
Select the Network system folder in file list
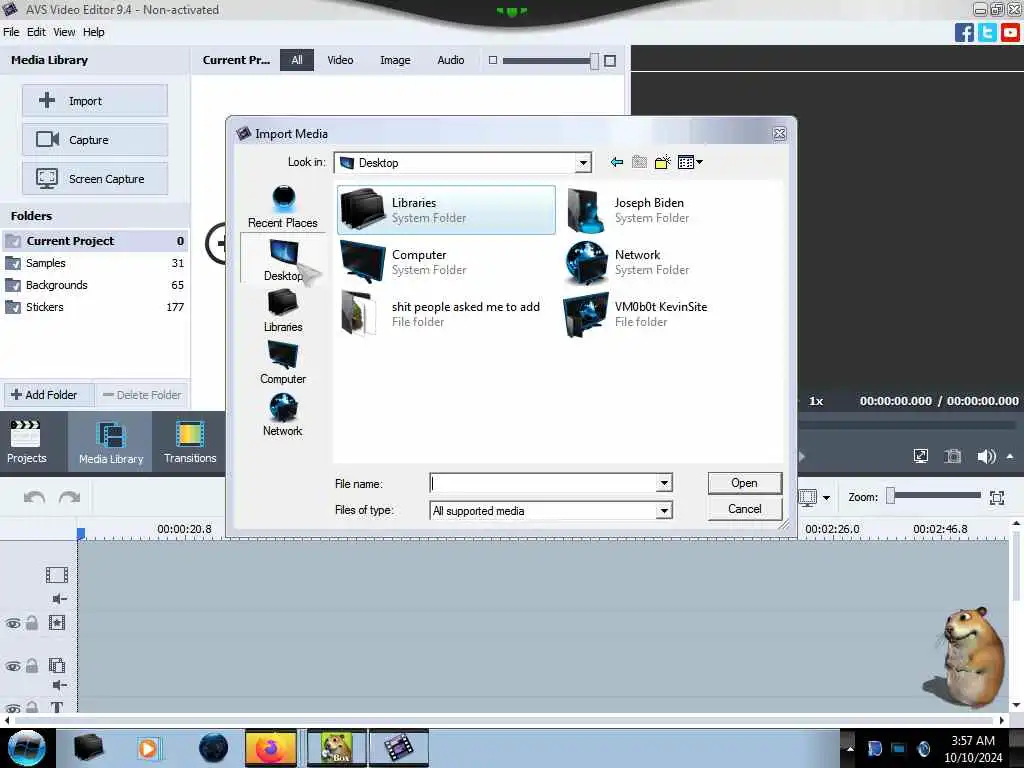(x=628, y=262)
